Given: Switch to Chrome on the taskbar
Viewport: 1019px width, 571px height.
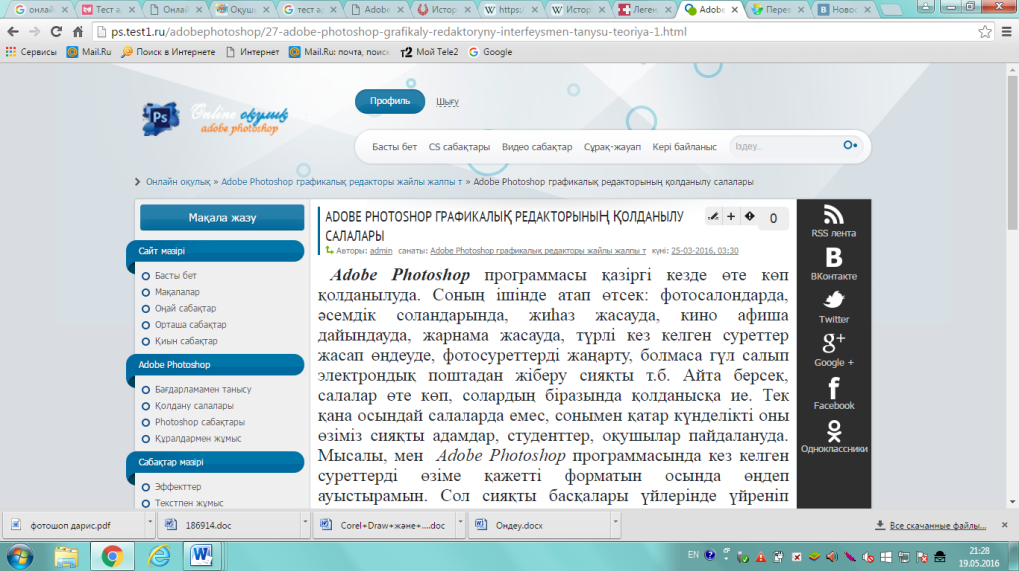Looking at the screenshot, I should pyautogui.click(x=112, y=557).
